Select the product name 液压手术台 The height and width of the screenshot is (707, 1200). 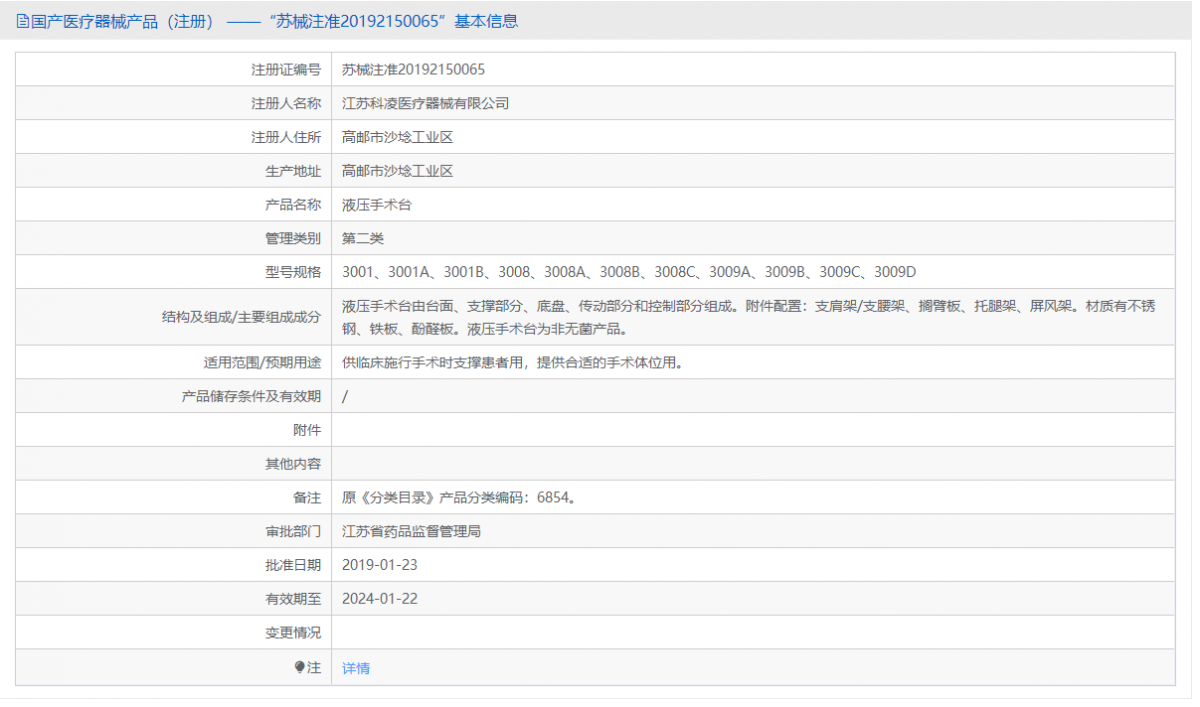tap(377, 205)
